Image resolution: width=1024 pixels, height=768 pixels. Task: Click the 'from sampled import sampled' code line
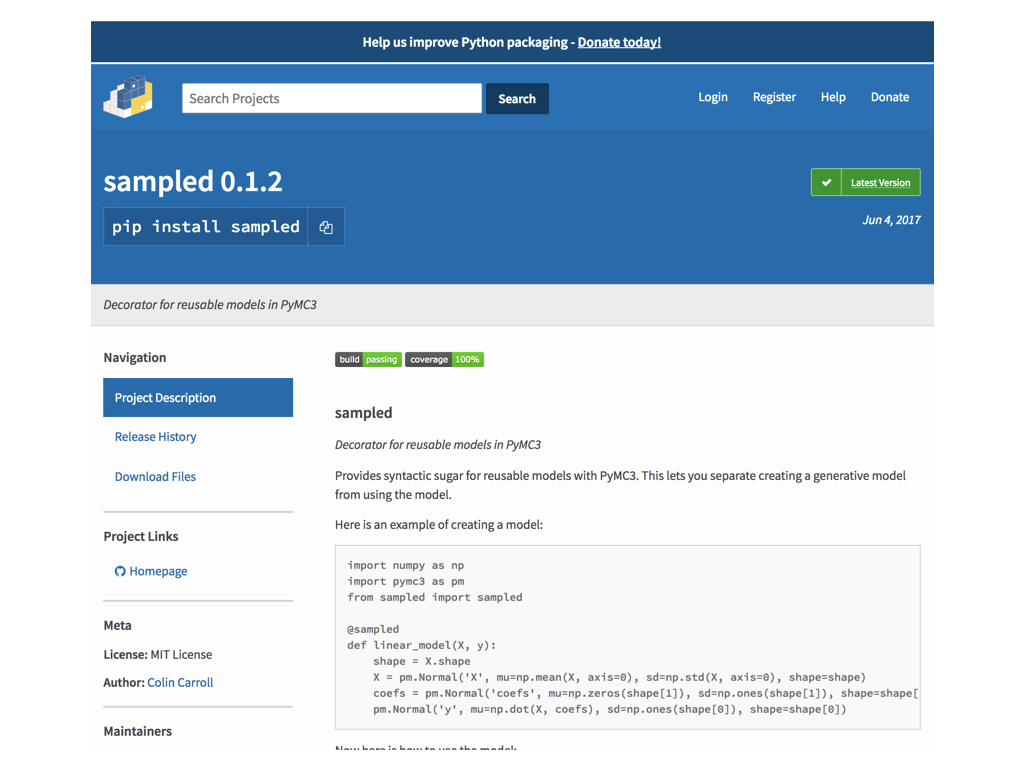pos(435,598)
